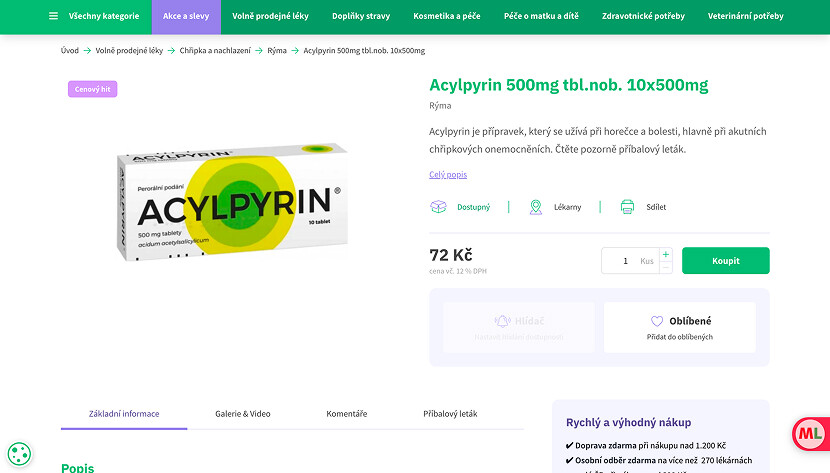The width and height of the screenshot is (830, 473).
Task: Click the cookie settings icon
Action: 19,454
